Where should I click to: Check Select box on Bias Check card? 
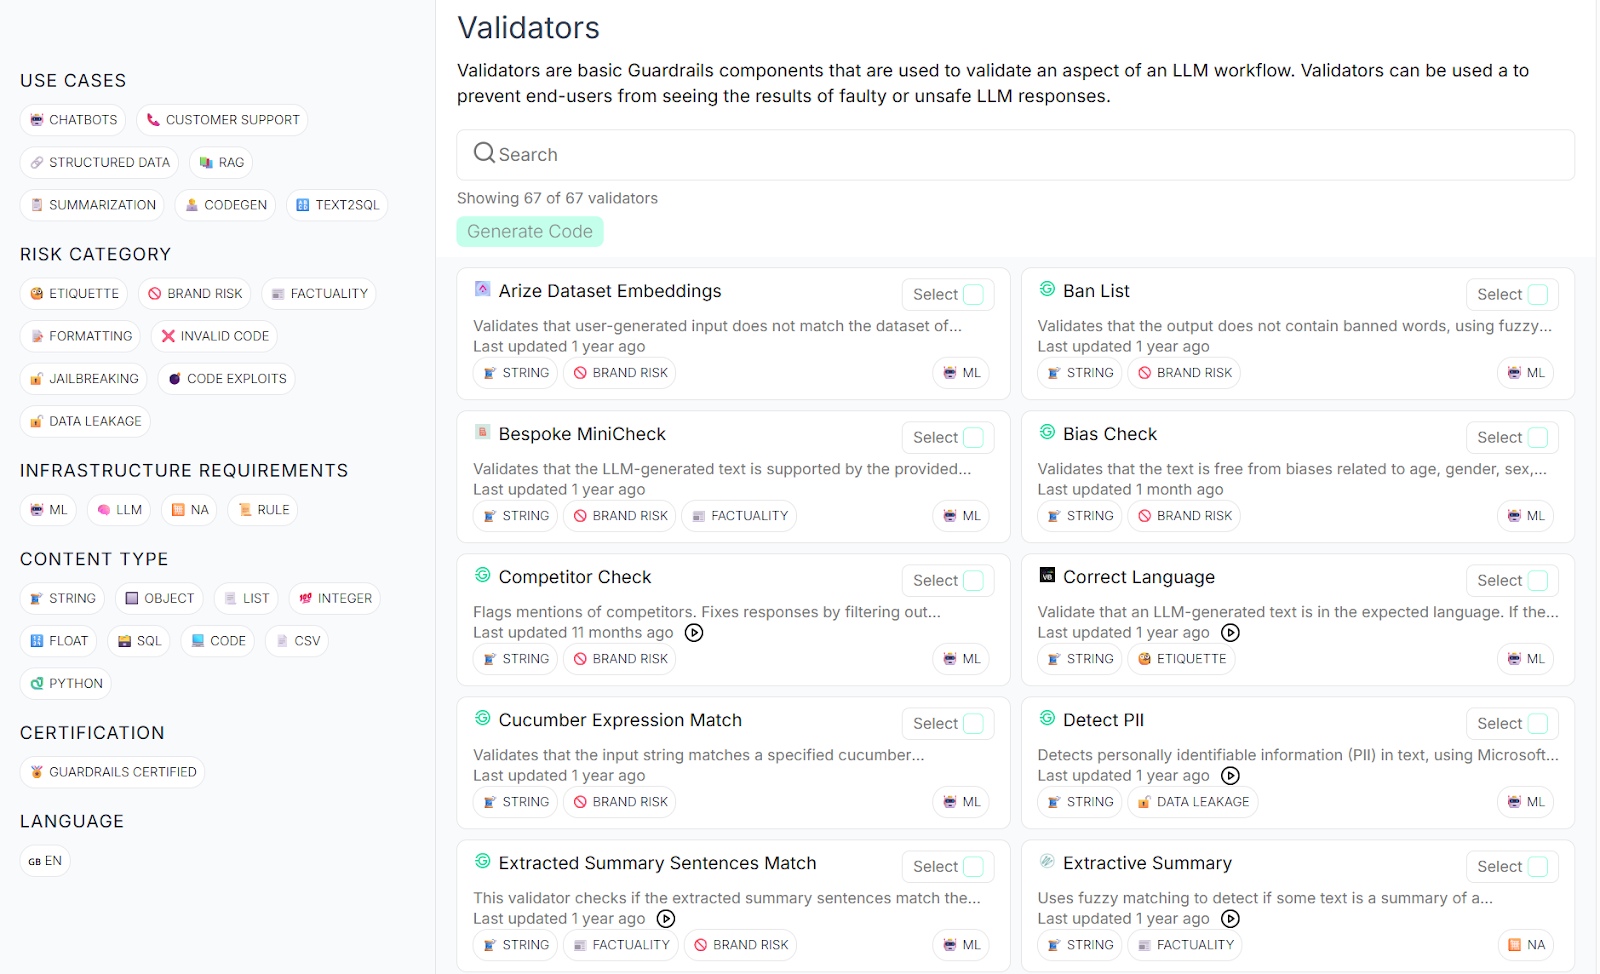[x=1538, y=437]
